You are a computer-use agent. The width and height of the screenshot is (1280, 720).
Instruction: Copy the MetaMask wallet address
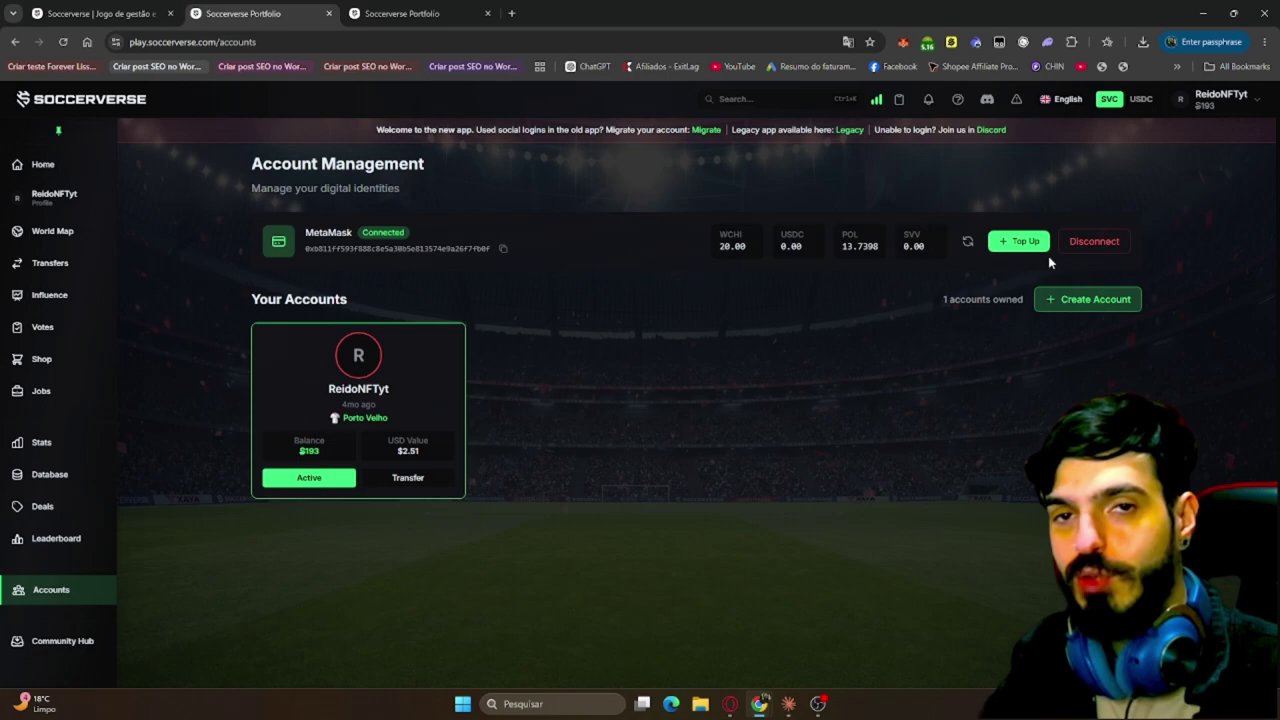pos(503,249)
